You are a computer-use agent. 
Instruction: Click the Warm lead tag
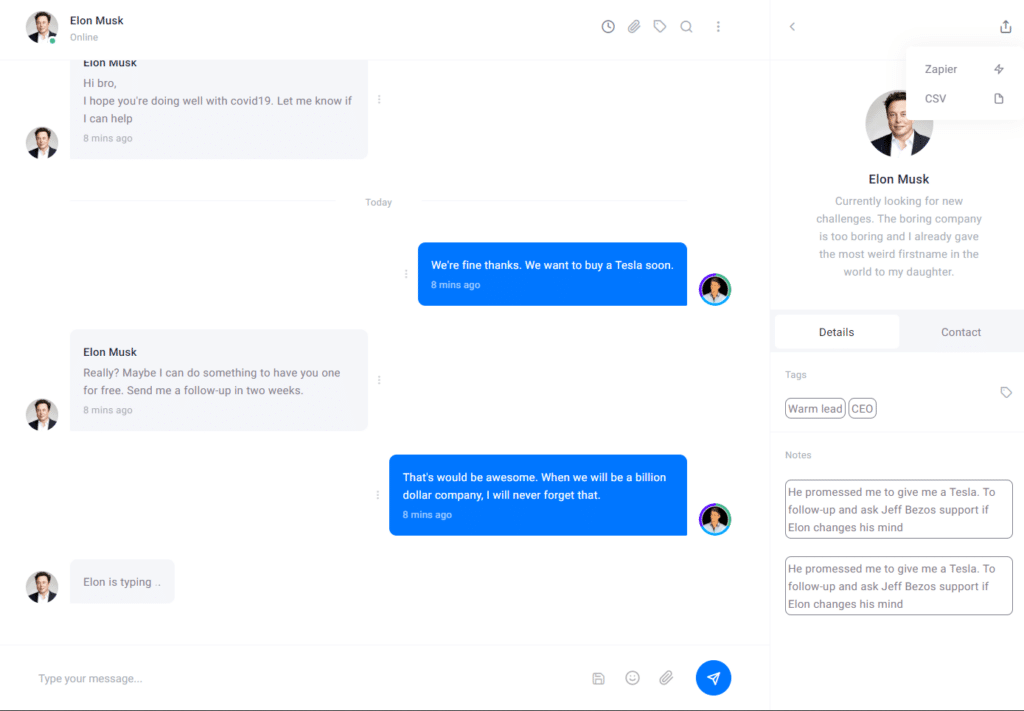pyautogui.click(x=815, y=409)
